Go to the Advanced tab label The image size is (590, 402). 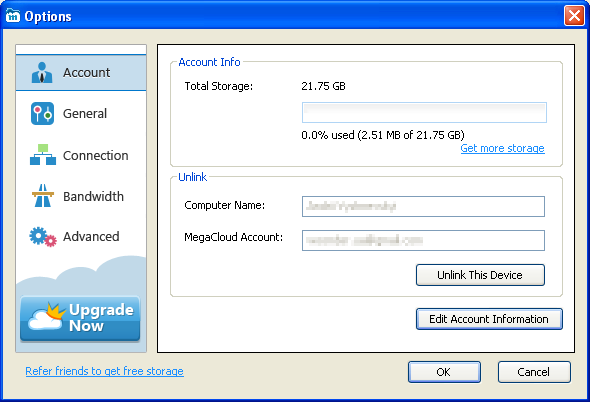pos(91,237)
